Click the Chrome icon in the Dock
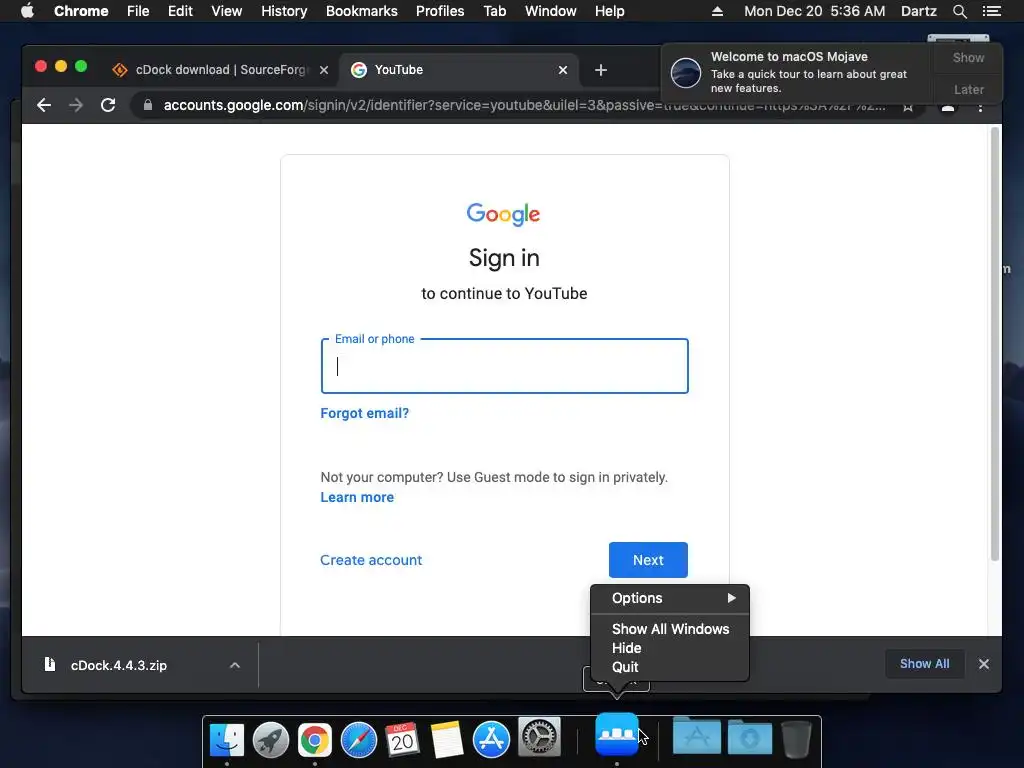 tap(315, 740)
